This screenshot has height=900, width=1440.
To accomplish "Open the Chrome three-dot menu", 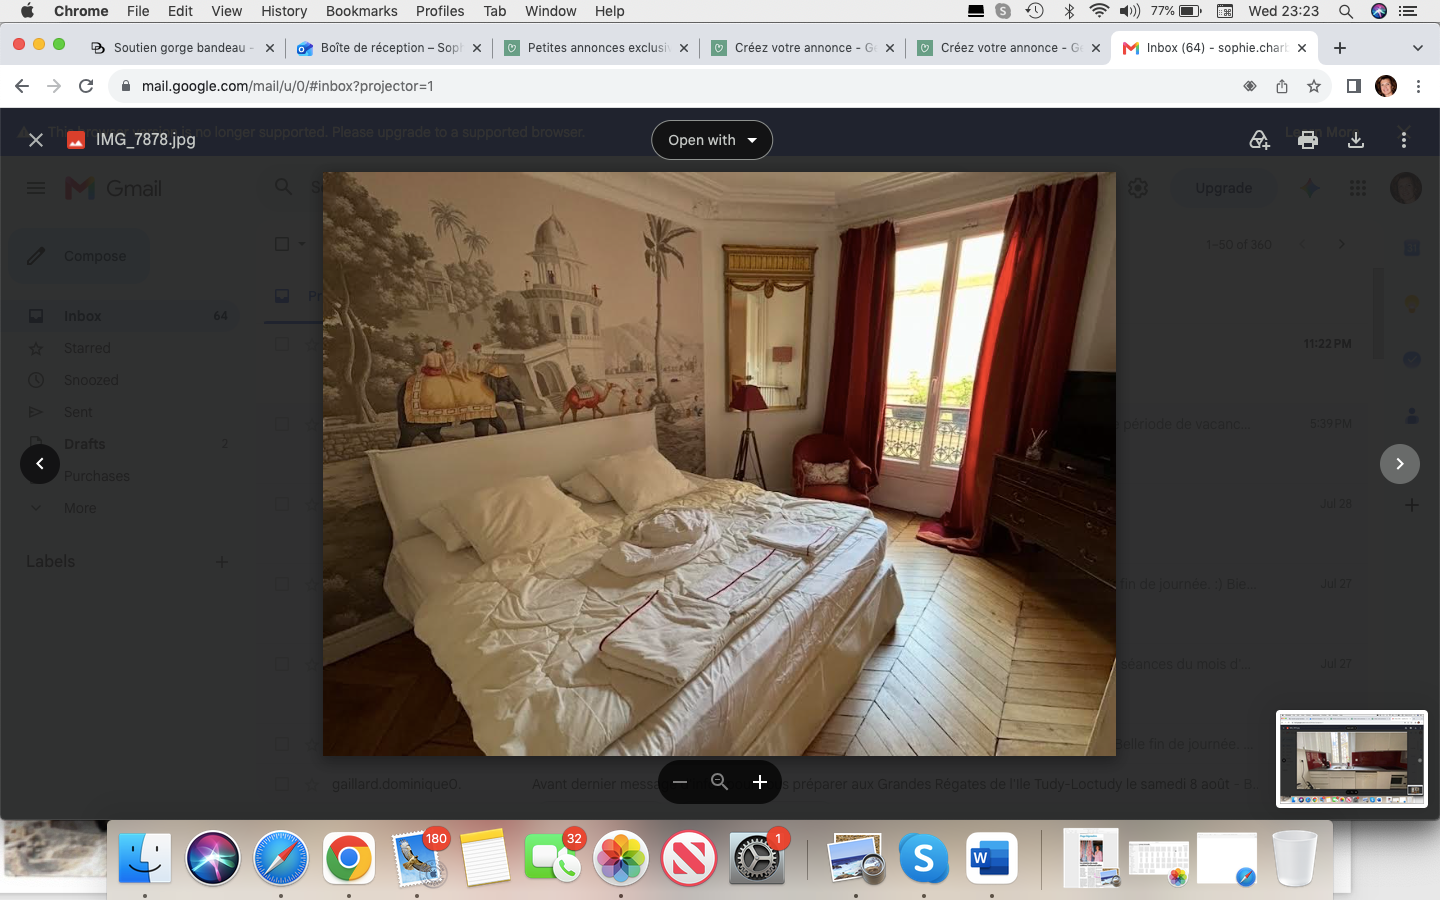I will pos(1418,86).
